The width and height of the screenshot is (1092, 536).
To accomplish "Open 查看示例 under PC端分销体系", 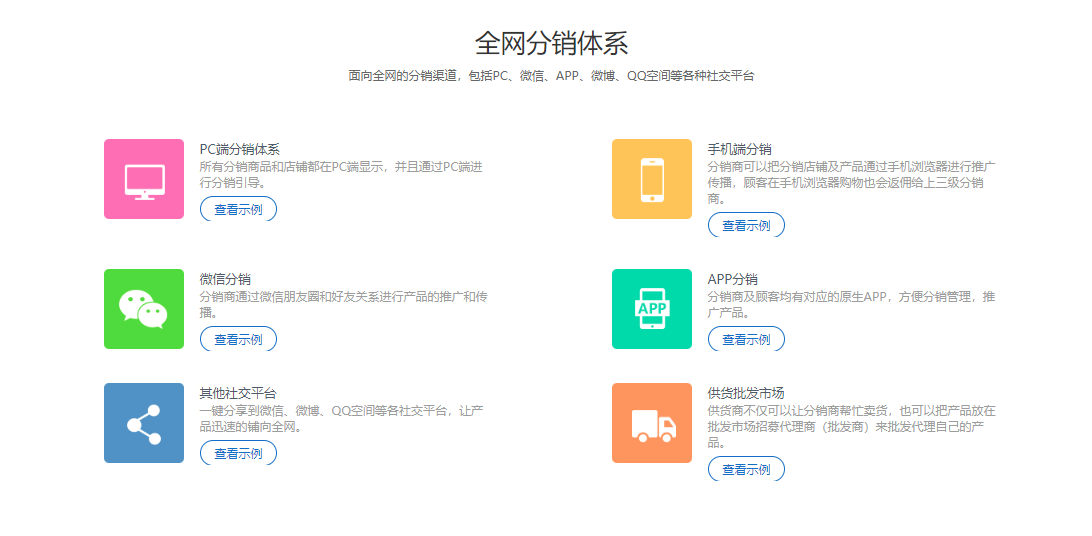I will (x=238, y=210).
